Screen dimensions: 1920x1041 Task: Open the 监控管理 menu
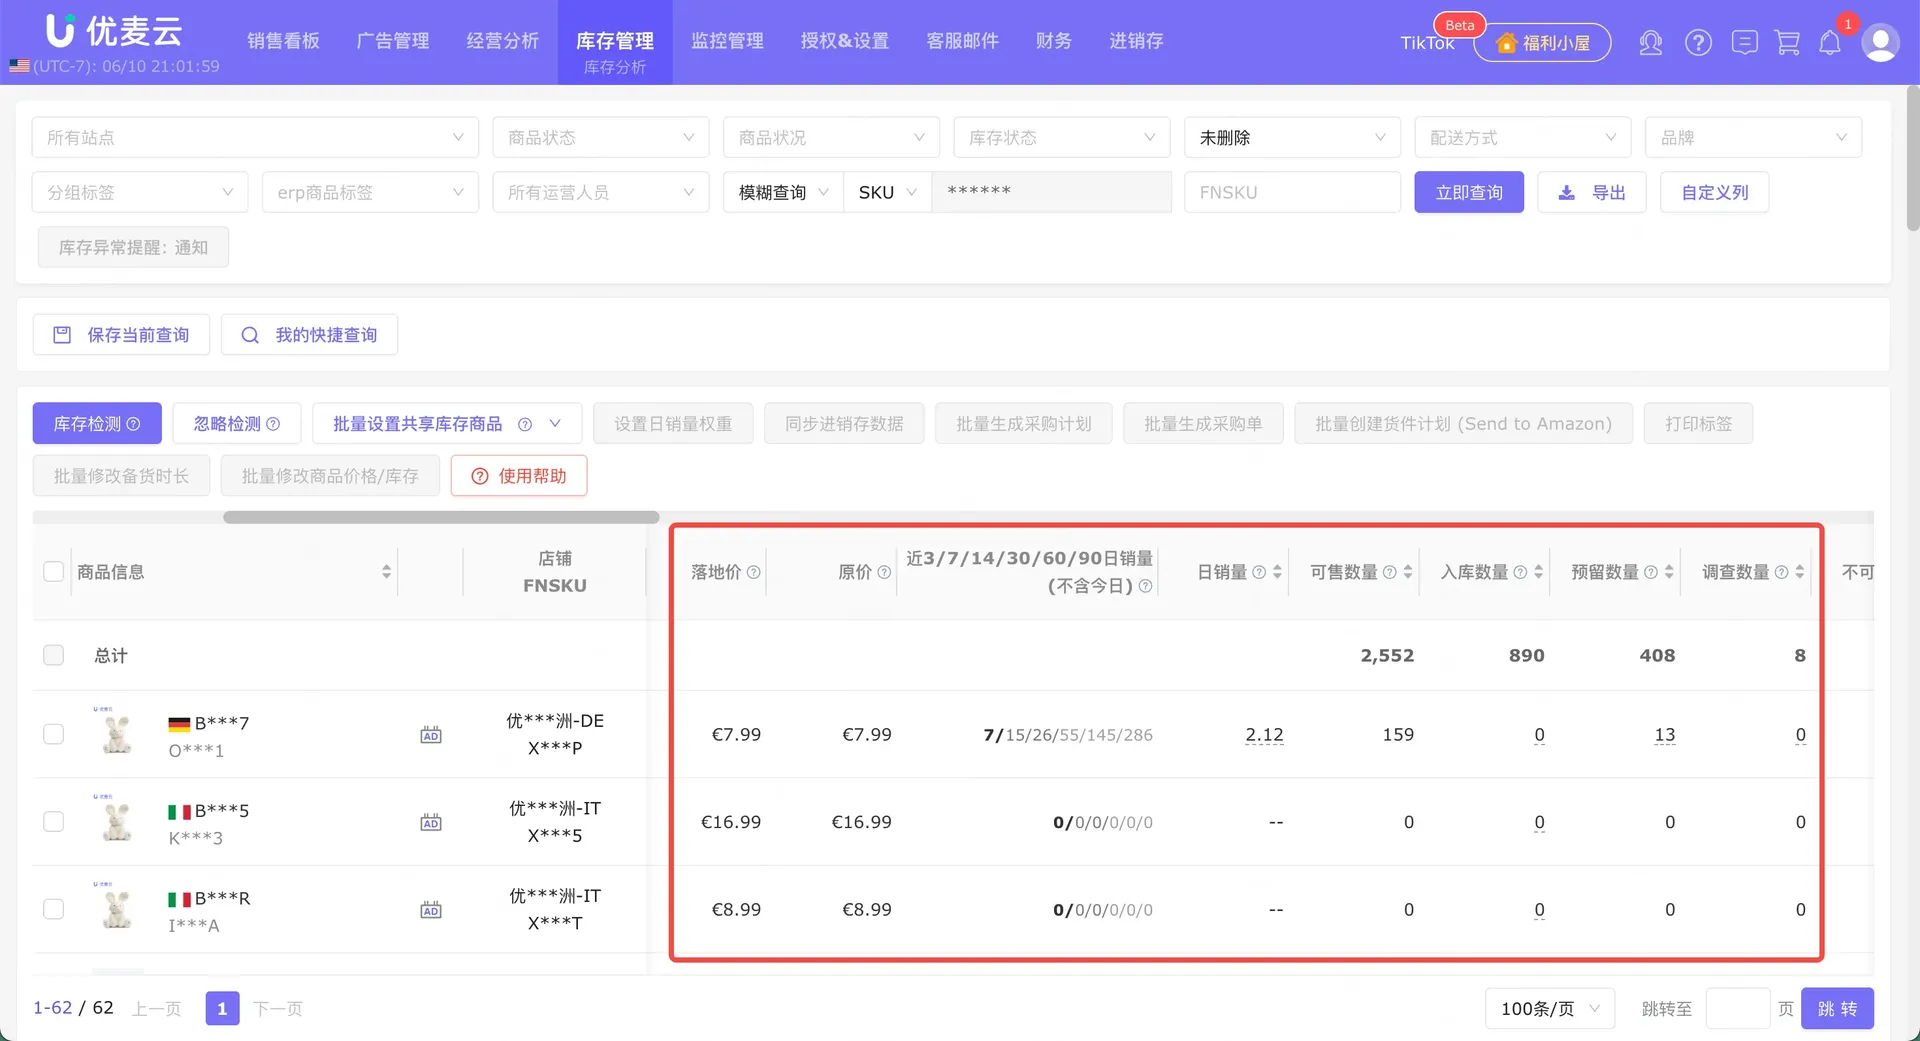pyautogui.click(x=727, y=41)
